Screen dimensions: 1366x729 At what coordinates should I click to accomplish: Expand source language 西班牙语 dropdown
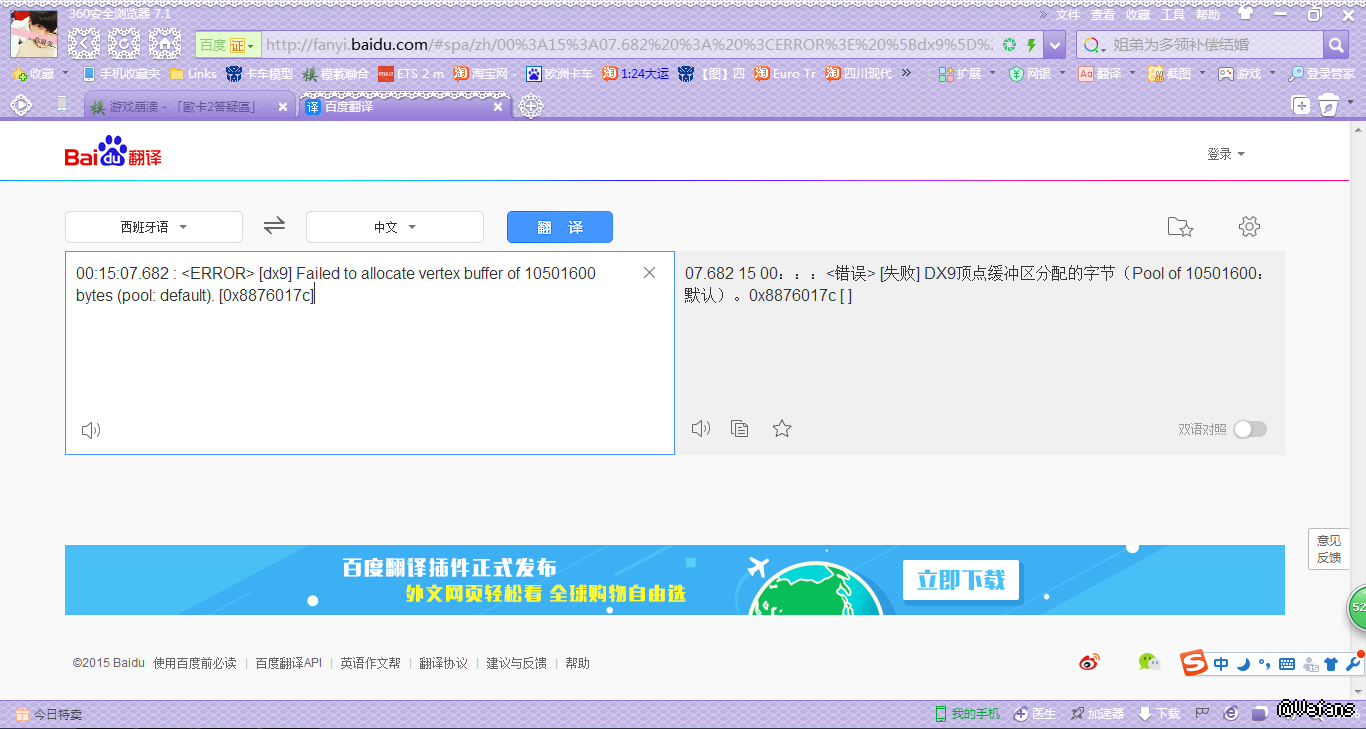(154, 227)
